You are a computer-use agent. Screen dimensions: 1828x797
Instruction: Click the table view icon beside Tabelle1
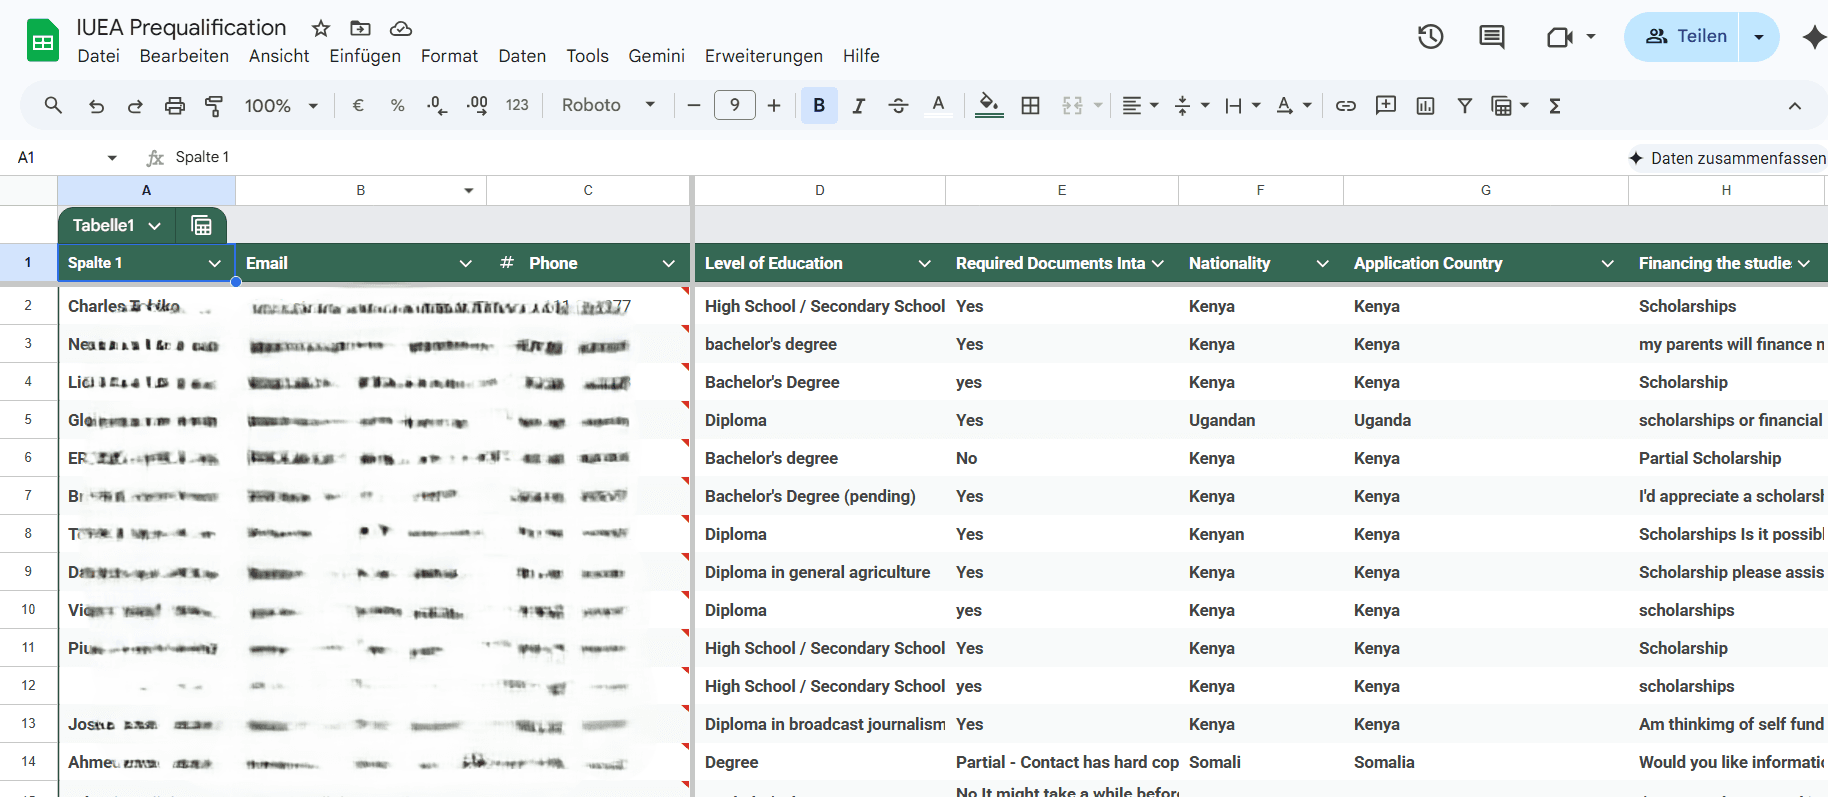coord(201,225)
